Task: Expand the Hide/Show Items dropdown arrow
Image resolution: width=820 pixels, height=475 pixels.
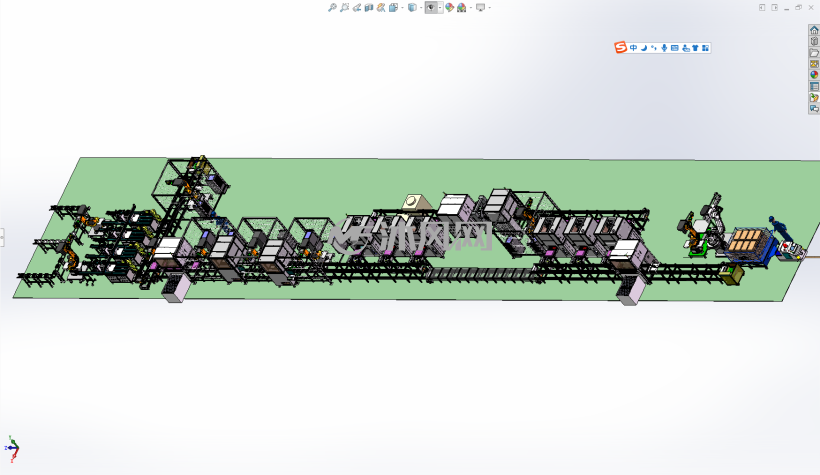Action: 440,7
